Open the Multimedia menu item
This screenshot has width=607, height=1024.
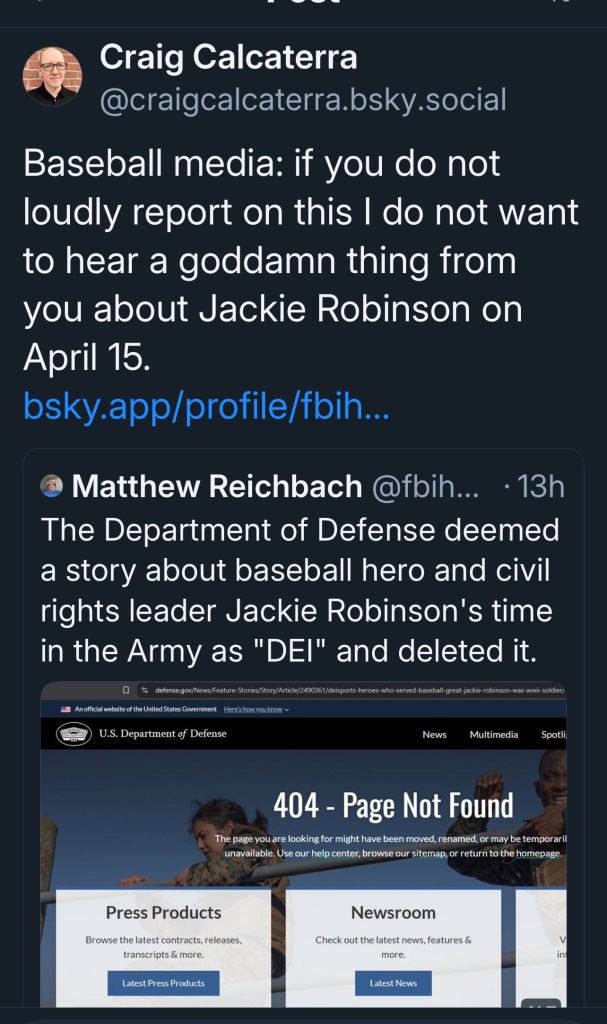coord(494,735)
